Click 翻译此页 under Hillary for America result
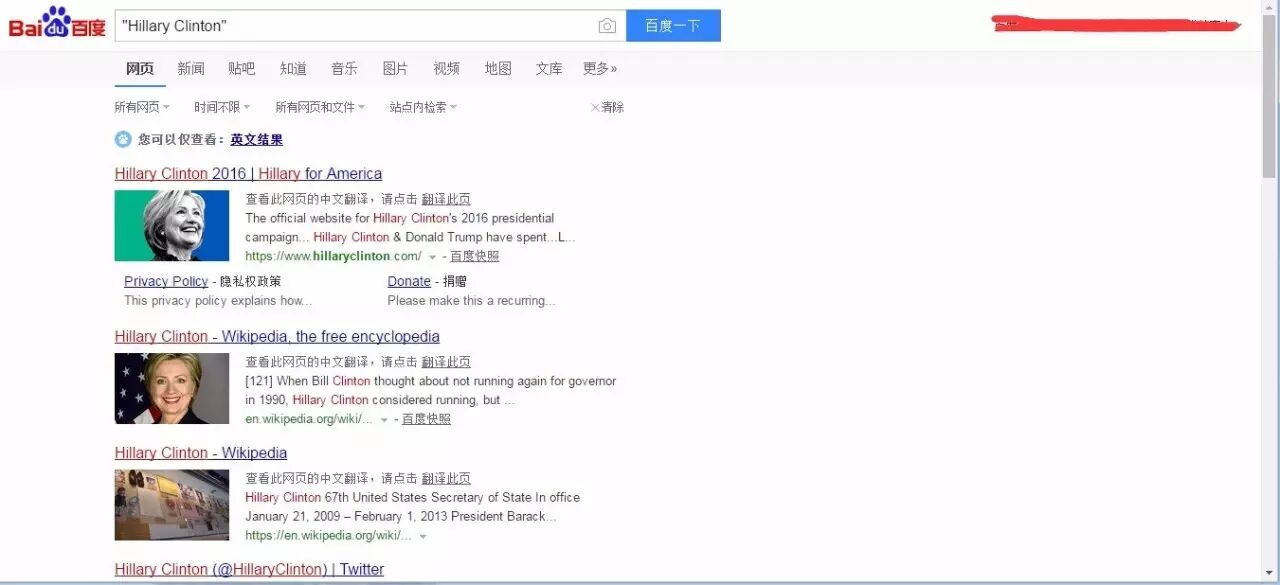The height and width of the screenshot is (585, 1280). coord(446,199)
